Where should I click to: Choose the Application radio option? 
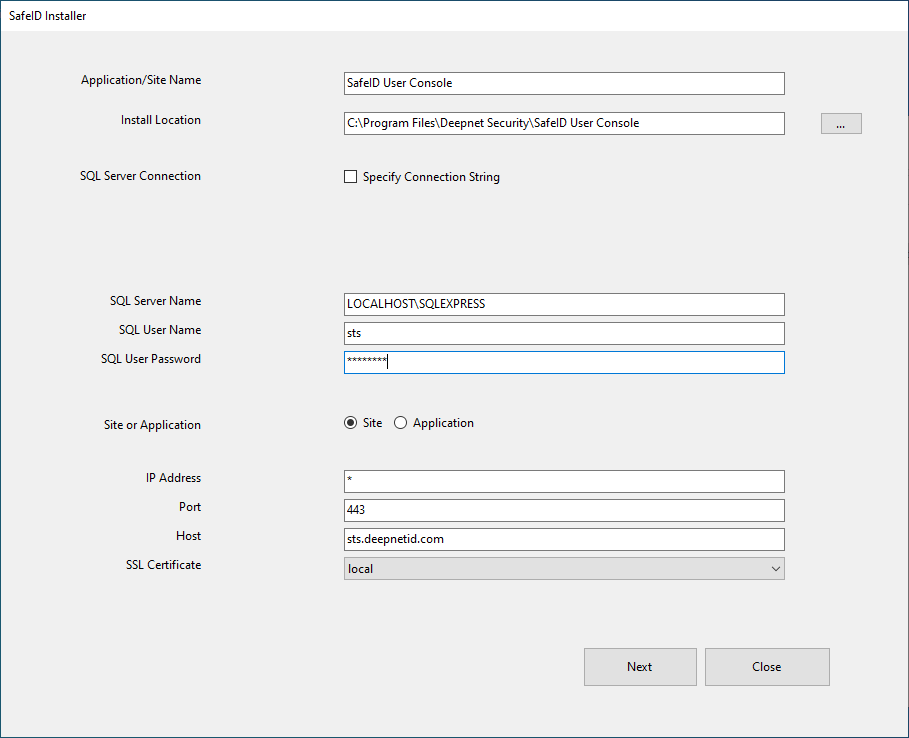pyautogui.click(x=401, y=423)
